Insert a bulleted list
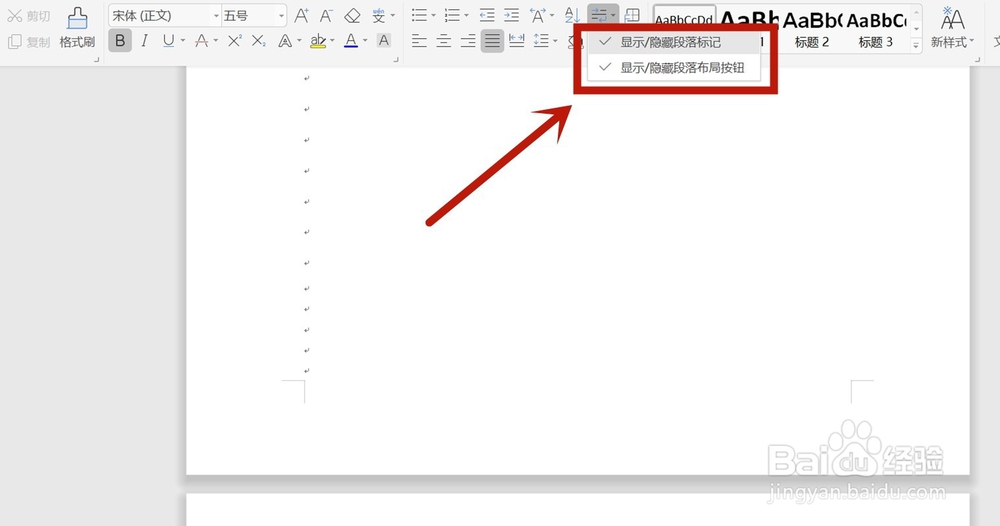Screen dimensions: 1000x526 click(x=419, y=15)
